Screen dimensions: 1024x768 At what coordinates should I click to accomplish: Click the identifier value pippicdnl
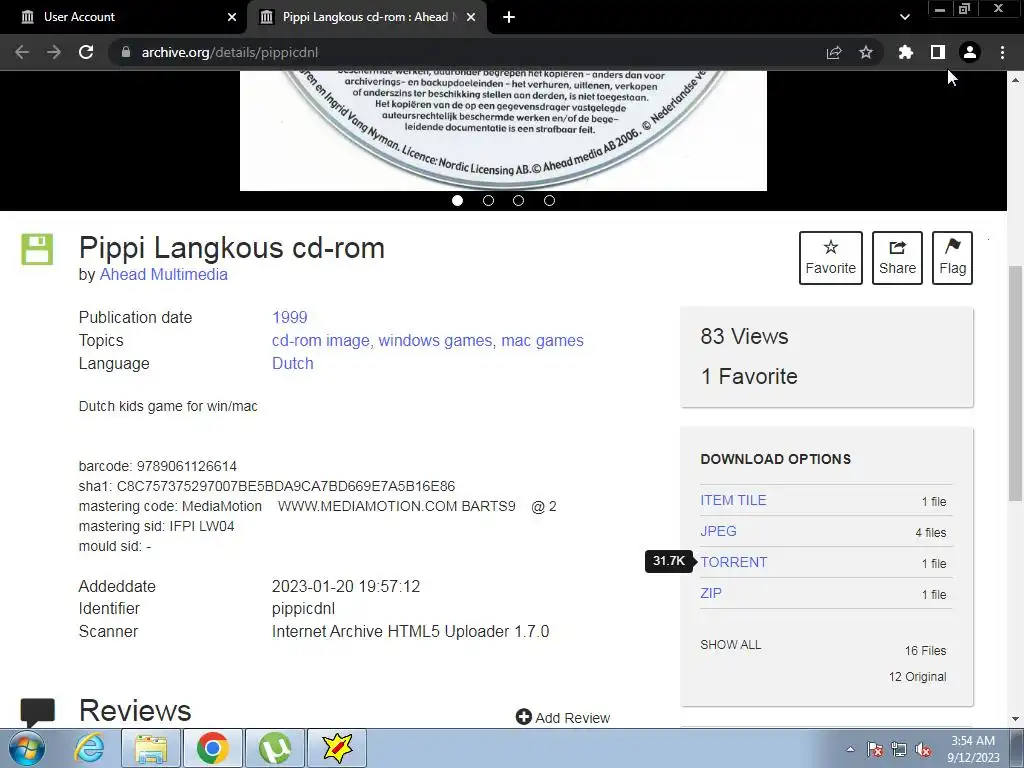point(303,609)
